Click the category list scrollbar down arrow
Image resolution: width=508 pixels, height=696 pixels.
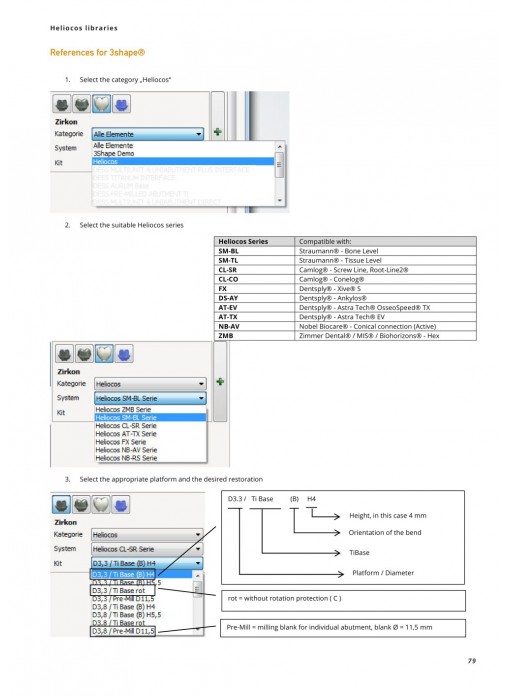279,201
